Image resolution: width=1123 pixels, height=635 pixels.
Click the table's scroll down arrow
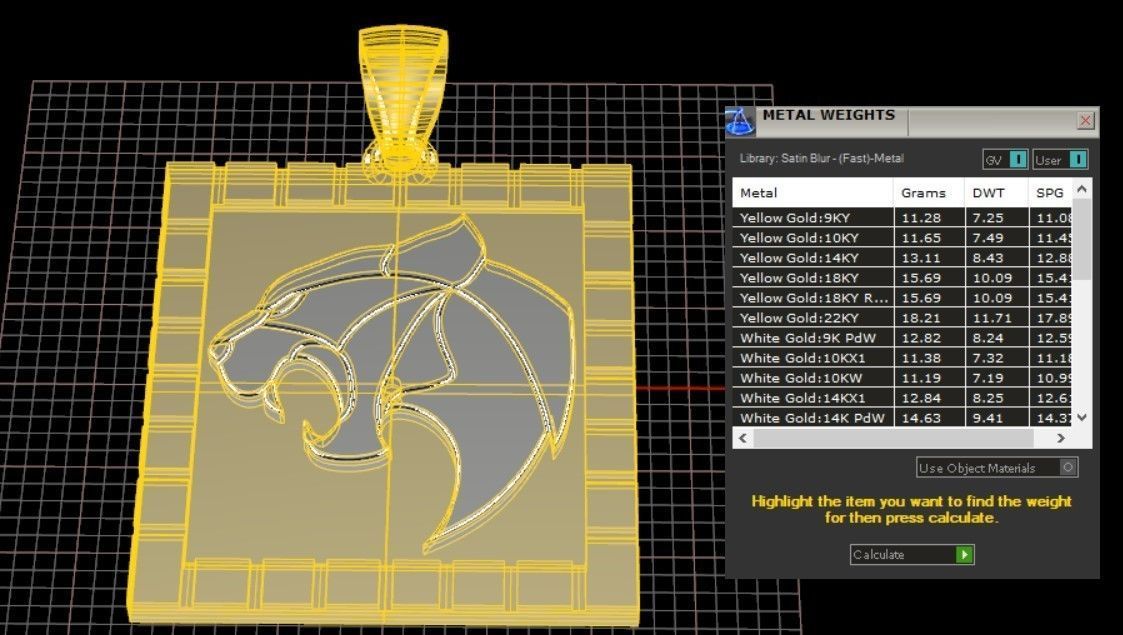1081,417
